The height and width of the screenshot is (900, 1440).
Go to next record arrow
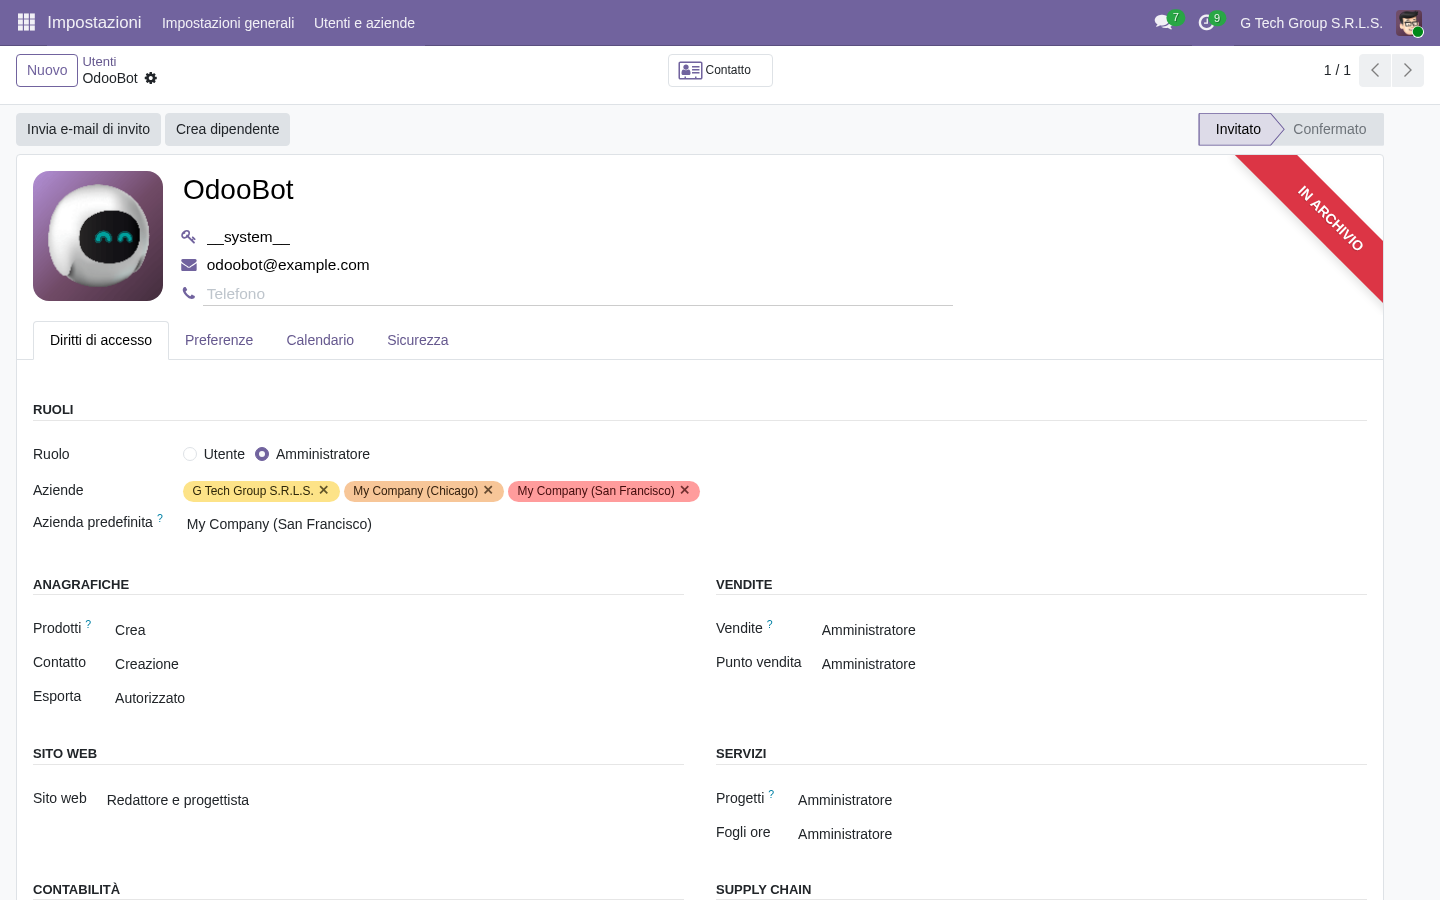click(x=1407, y=70)
